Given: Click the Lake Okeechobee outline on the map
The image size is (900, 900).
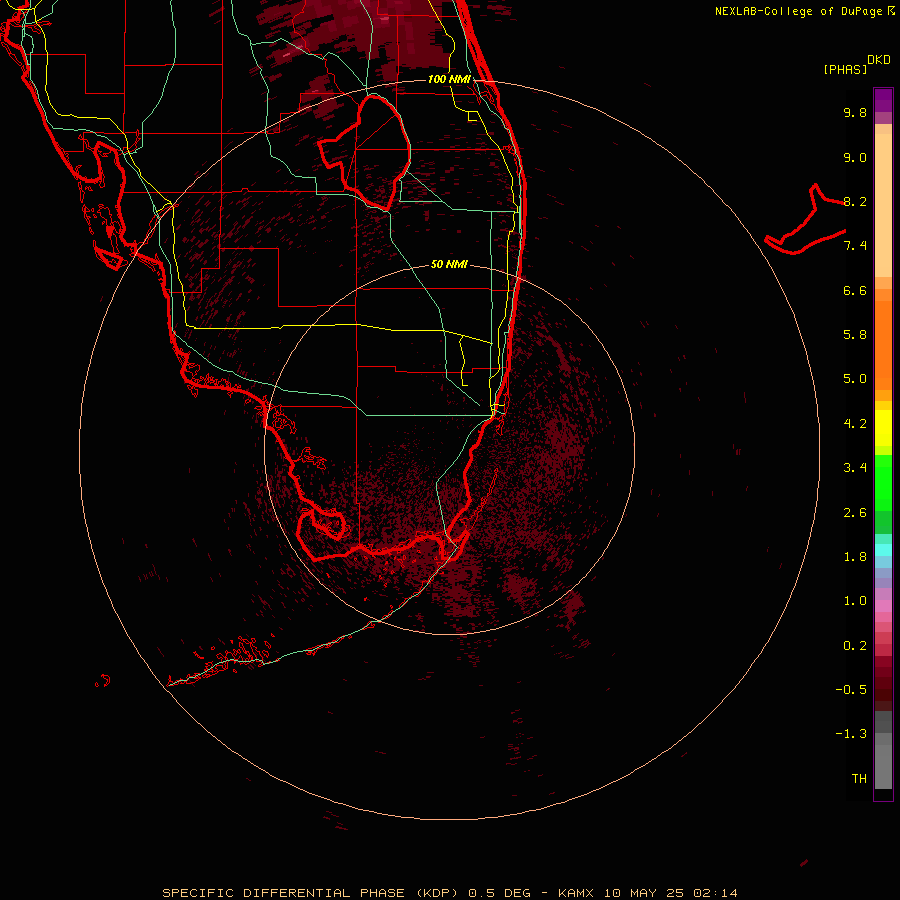Looking at the screenshot, I should [365, 152].
